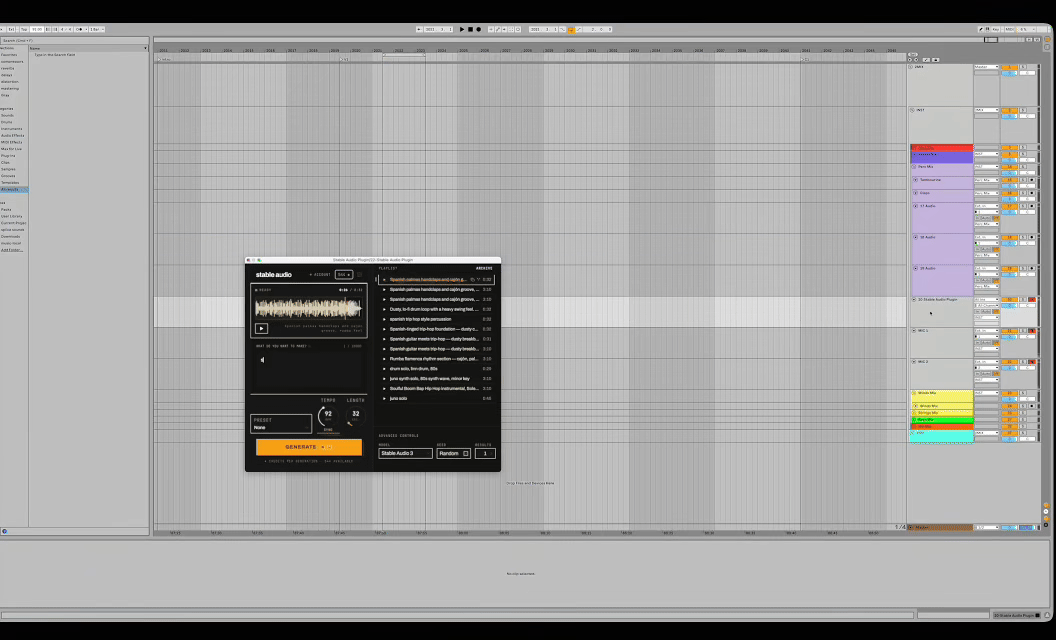Screen dimensions: 1056x640
Task: Open the Account link in Stable Audio
Action: click(320, 275)
